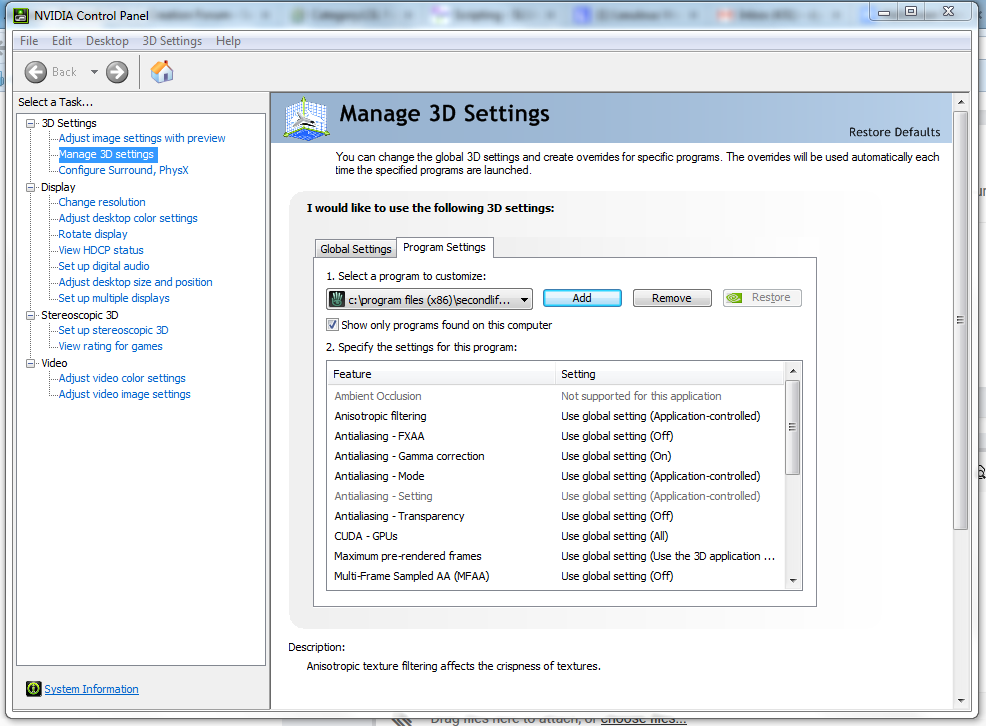Select the Multi-Frame Sampled AA (MFAA) row

[556, 576]
